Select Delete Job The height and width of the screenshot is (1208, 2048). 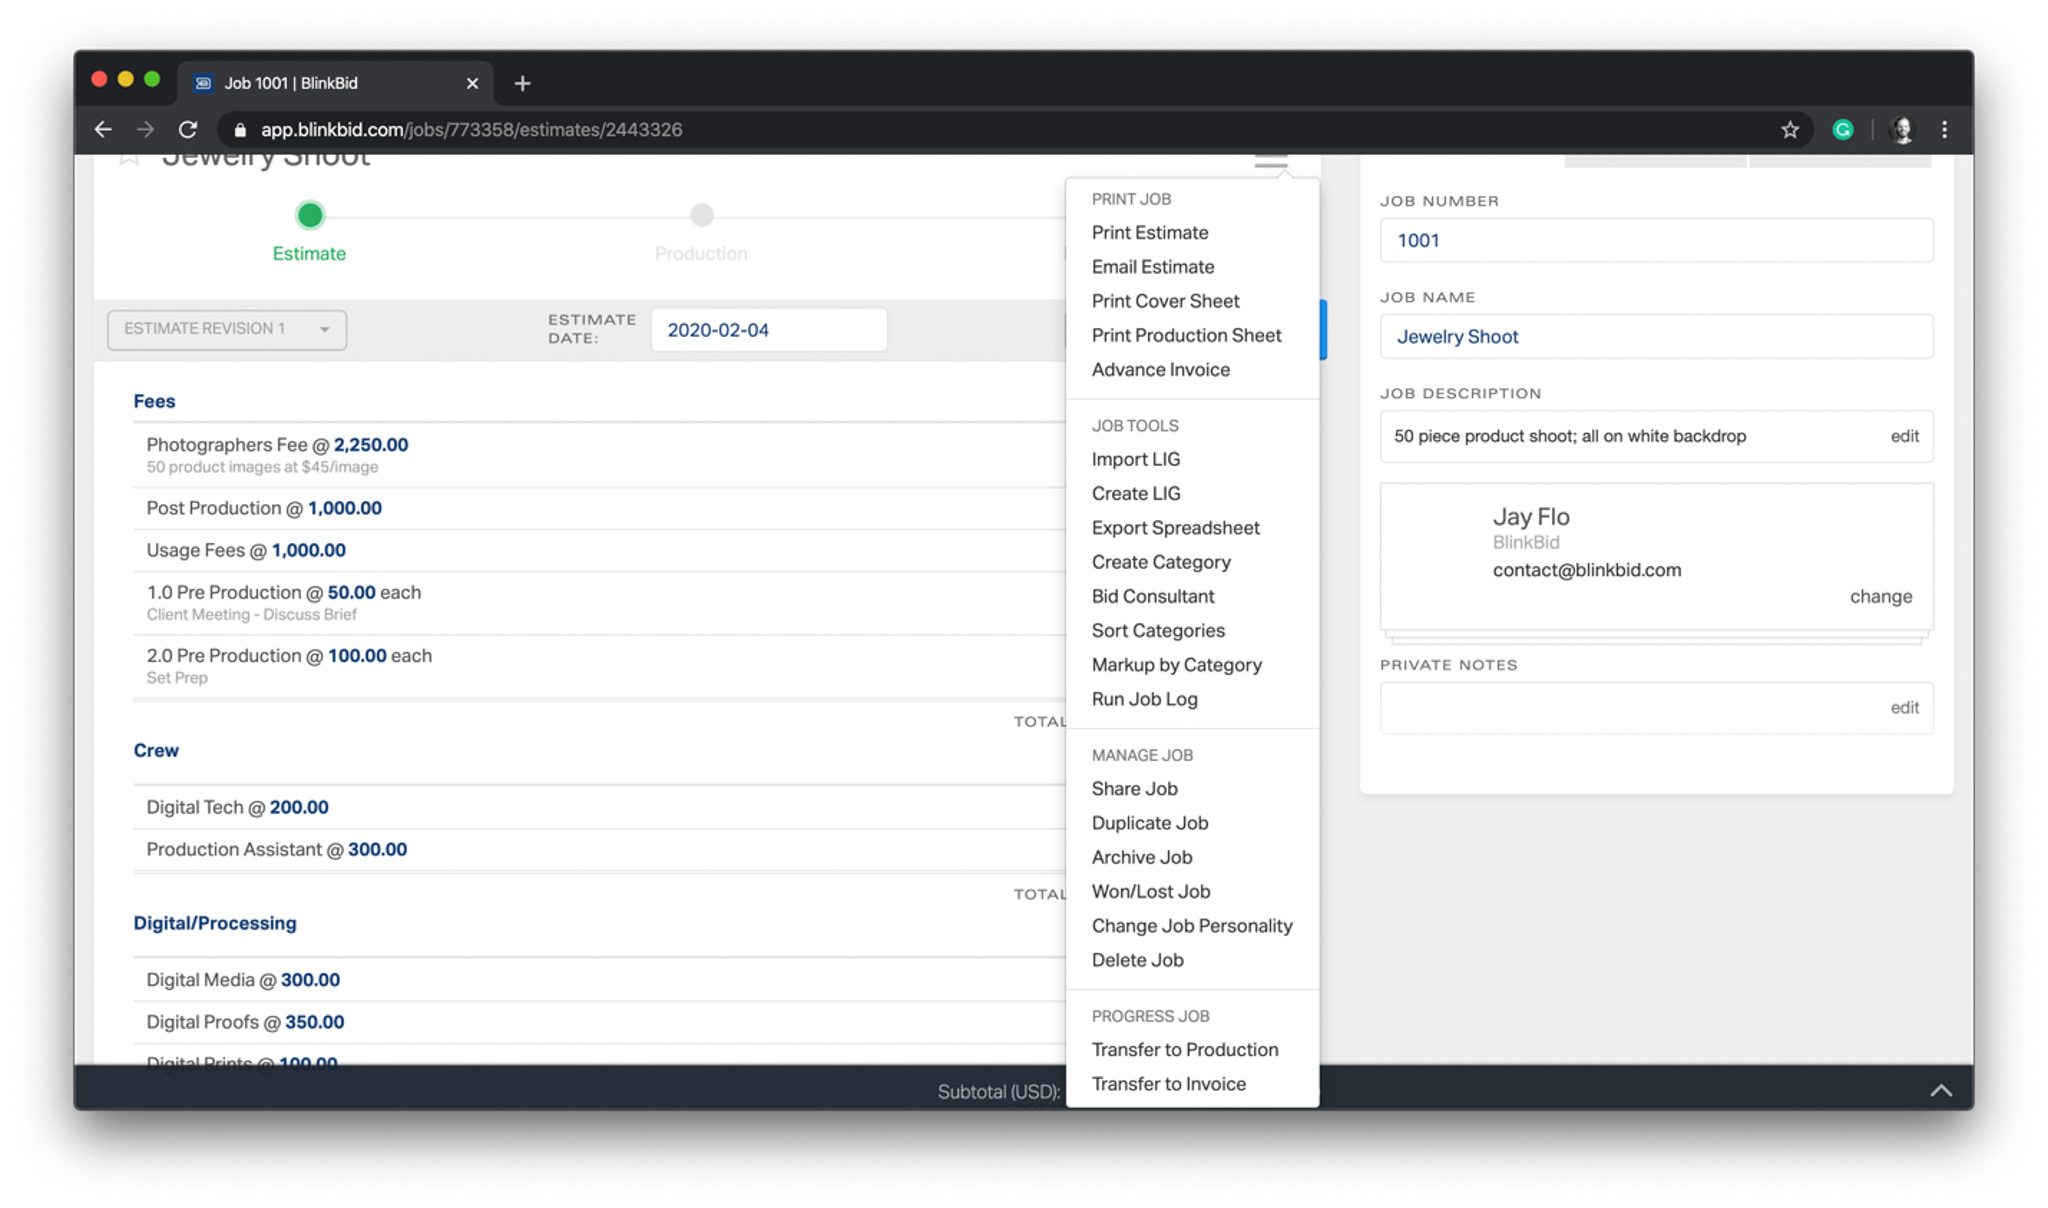pos(1137,959)
